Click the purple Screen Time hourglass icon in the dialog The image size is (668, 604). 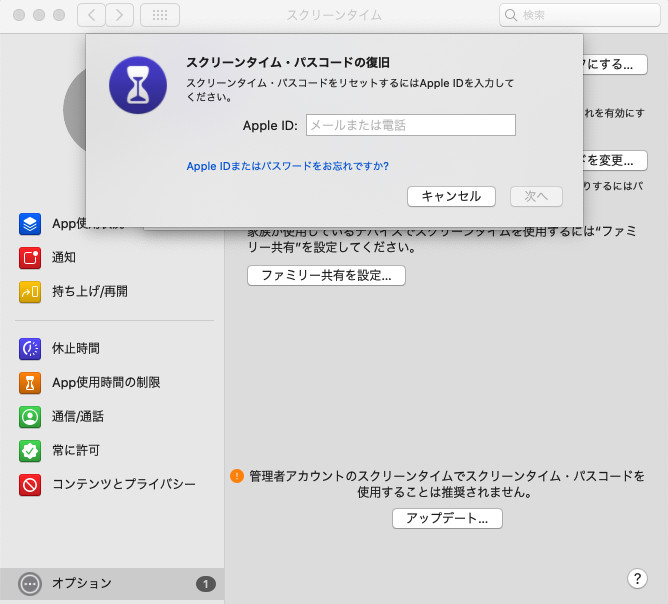coord(138,85)
